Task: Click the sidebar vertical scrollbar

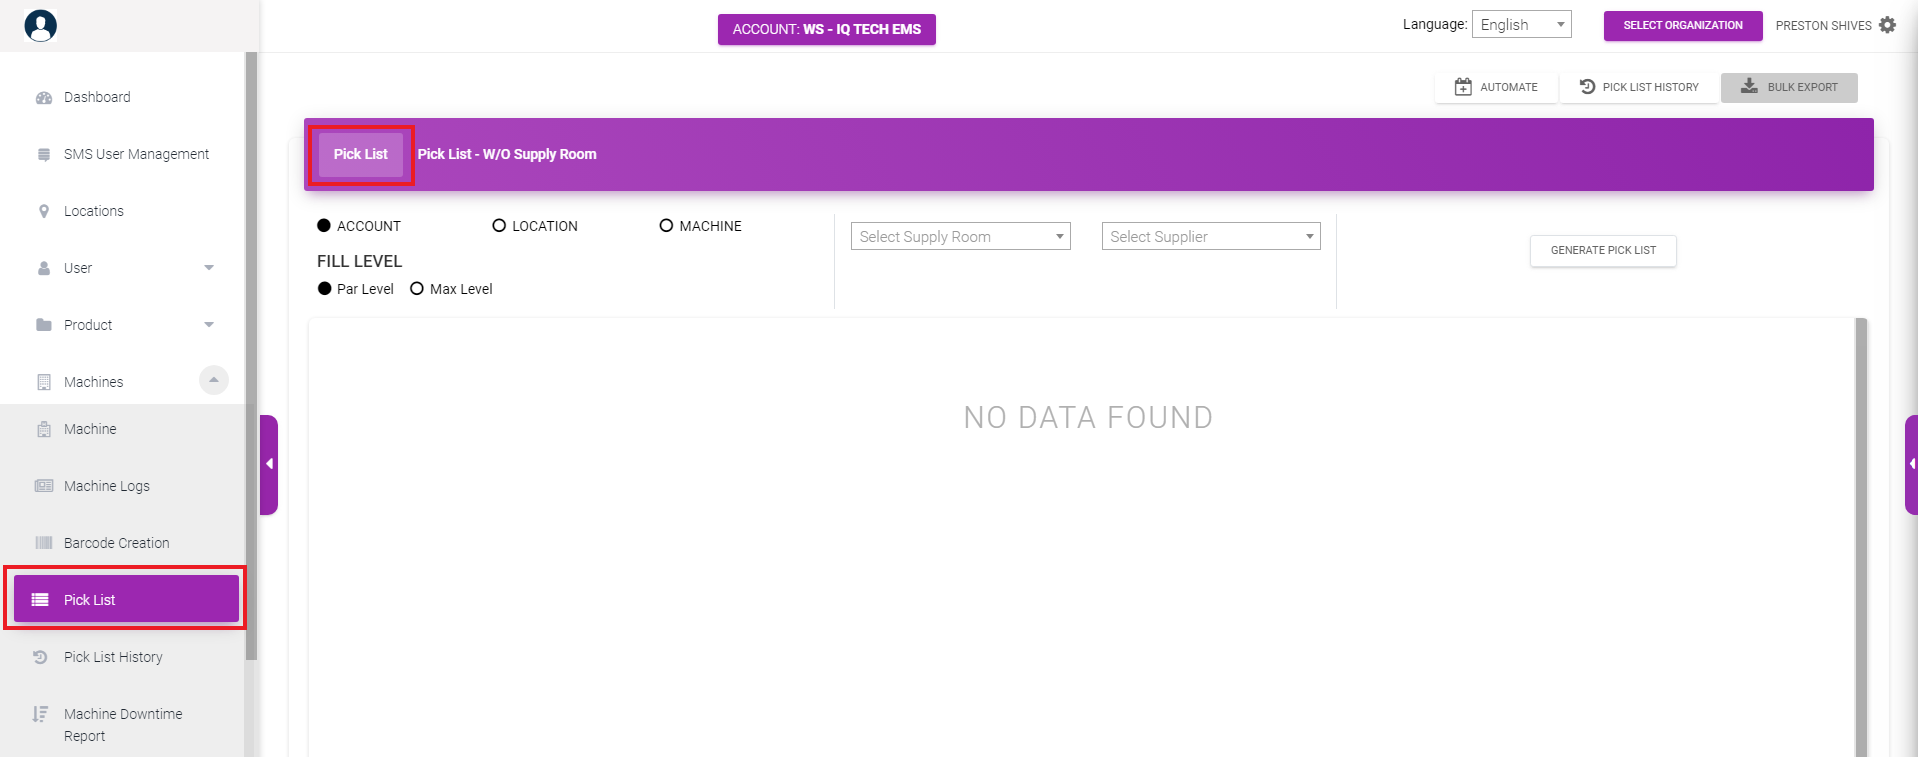Action: 251,355
